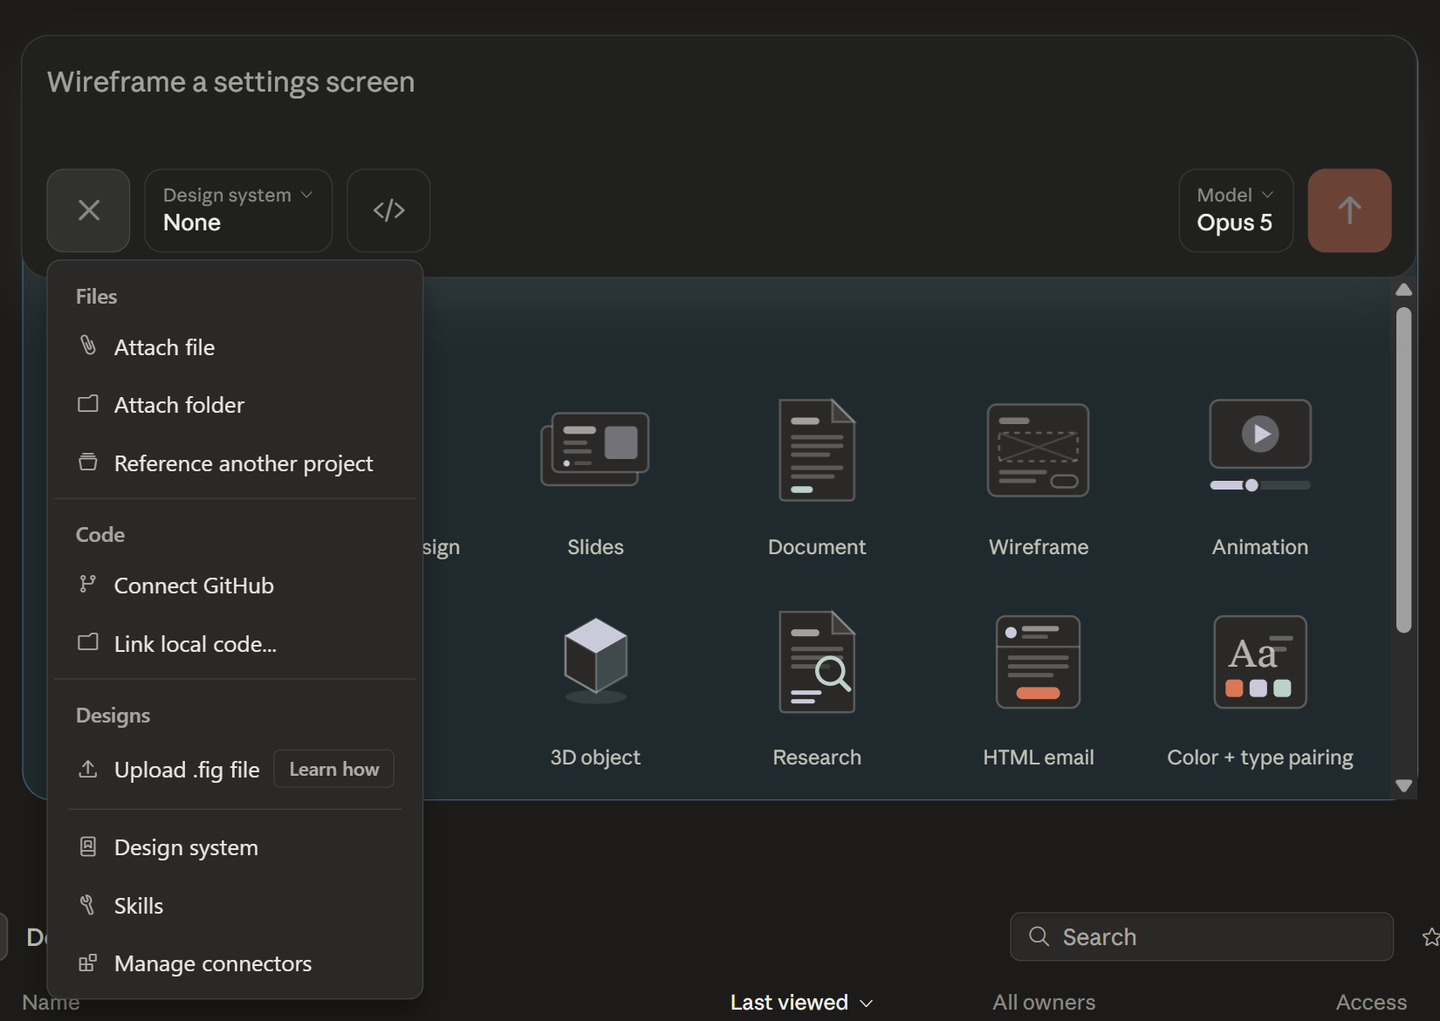Click the folder icon beside Link local code

coord(88,642)
